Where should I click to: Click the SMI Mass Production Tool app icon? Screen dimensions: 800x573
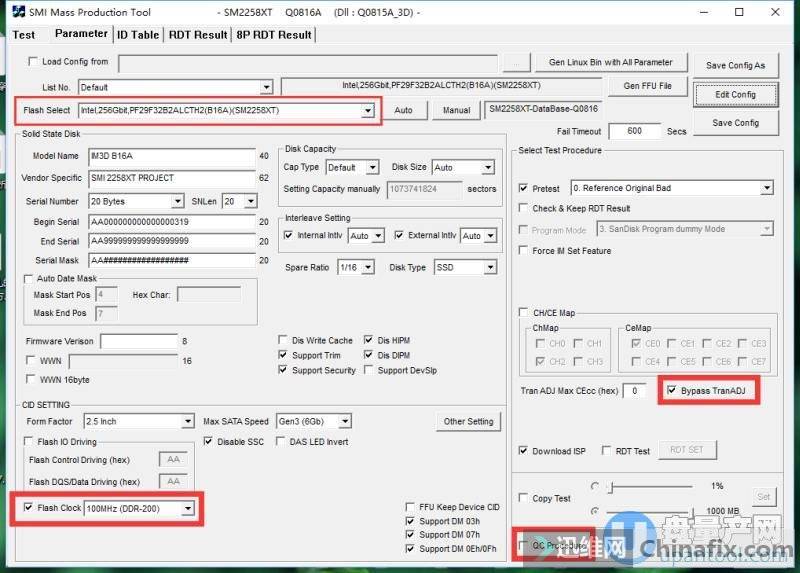(x=18, y=12)
